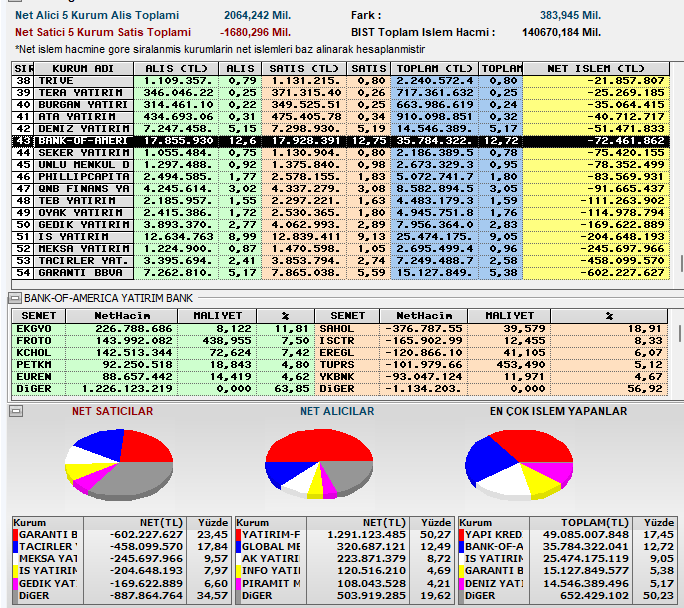The image size is (684, 608).
Task: Click blue swatch beside GLOBAL ME legend entry
Action: (x=239, y=547)
